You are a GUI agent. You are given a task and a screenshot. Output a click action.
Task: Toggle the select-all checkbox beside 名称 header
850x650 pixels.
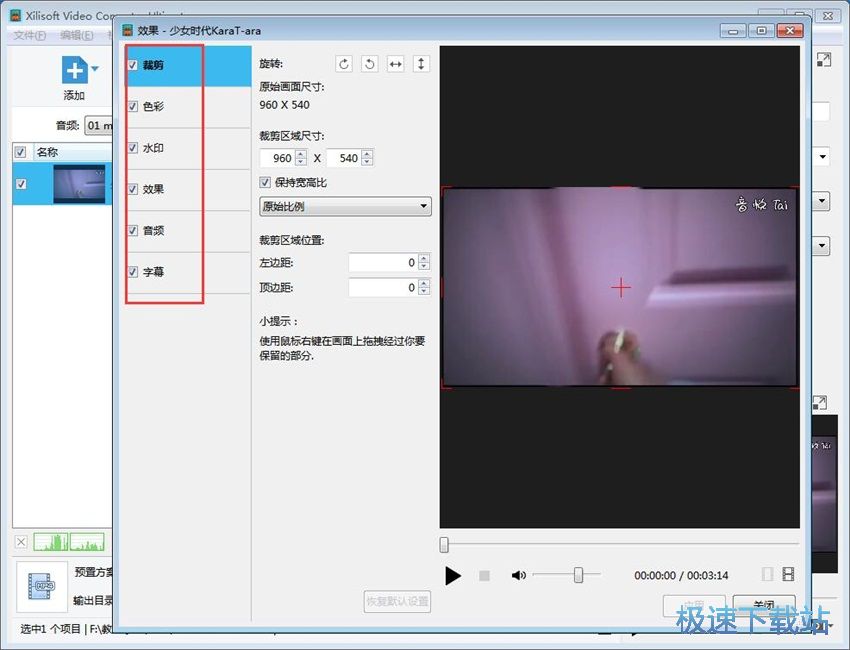[x=21, y=152]
